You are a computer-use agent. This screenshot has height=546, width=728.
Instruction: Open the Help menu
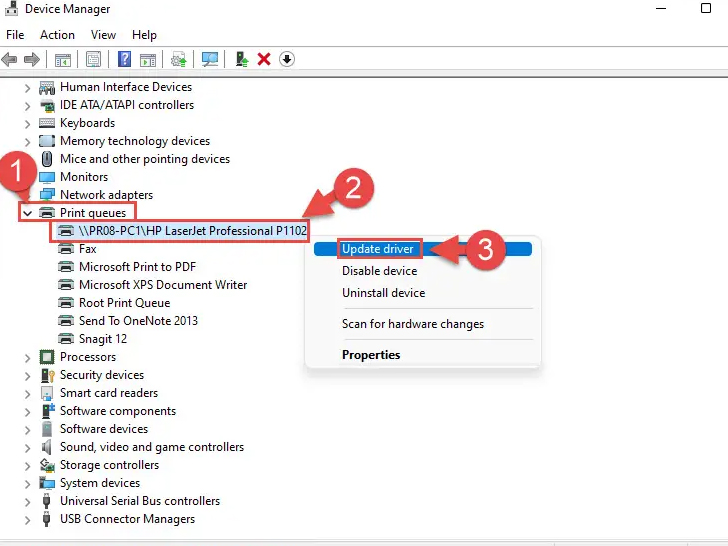144,35
